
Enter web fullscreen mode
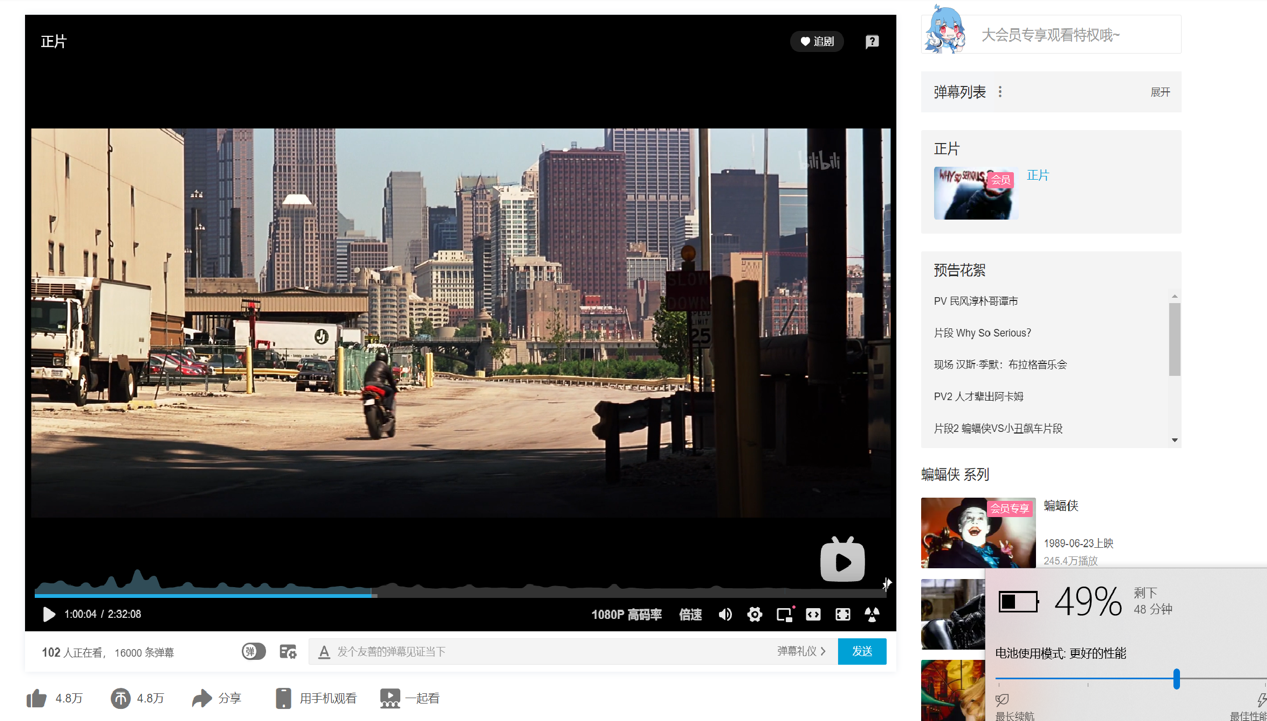click(843, 615)
